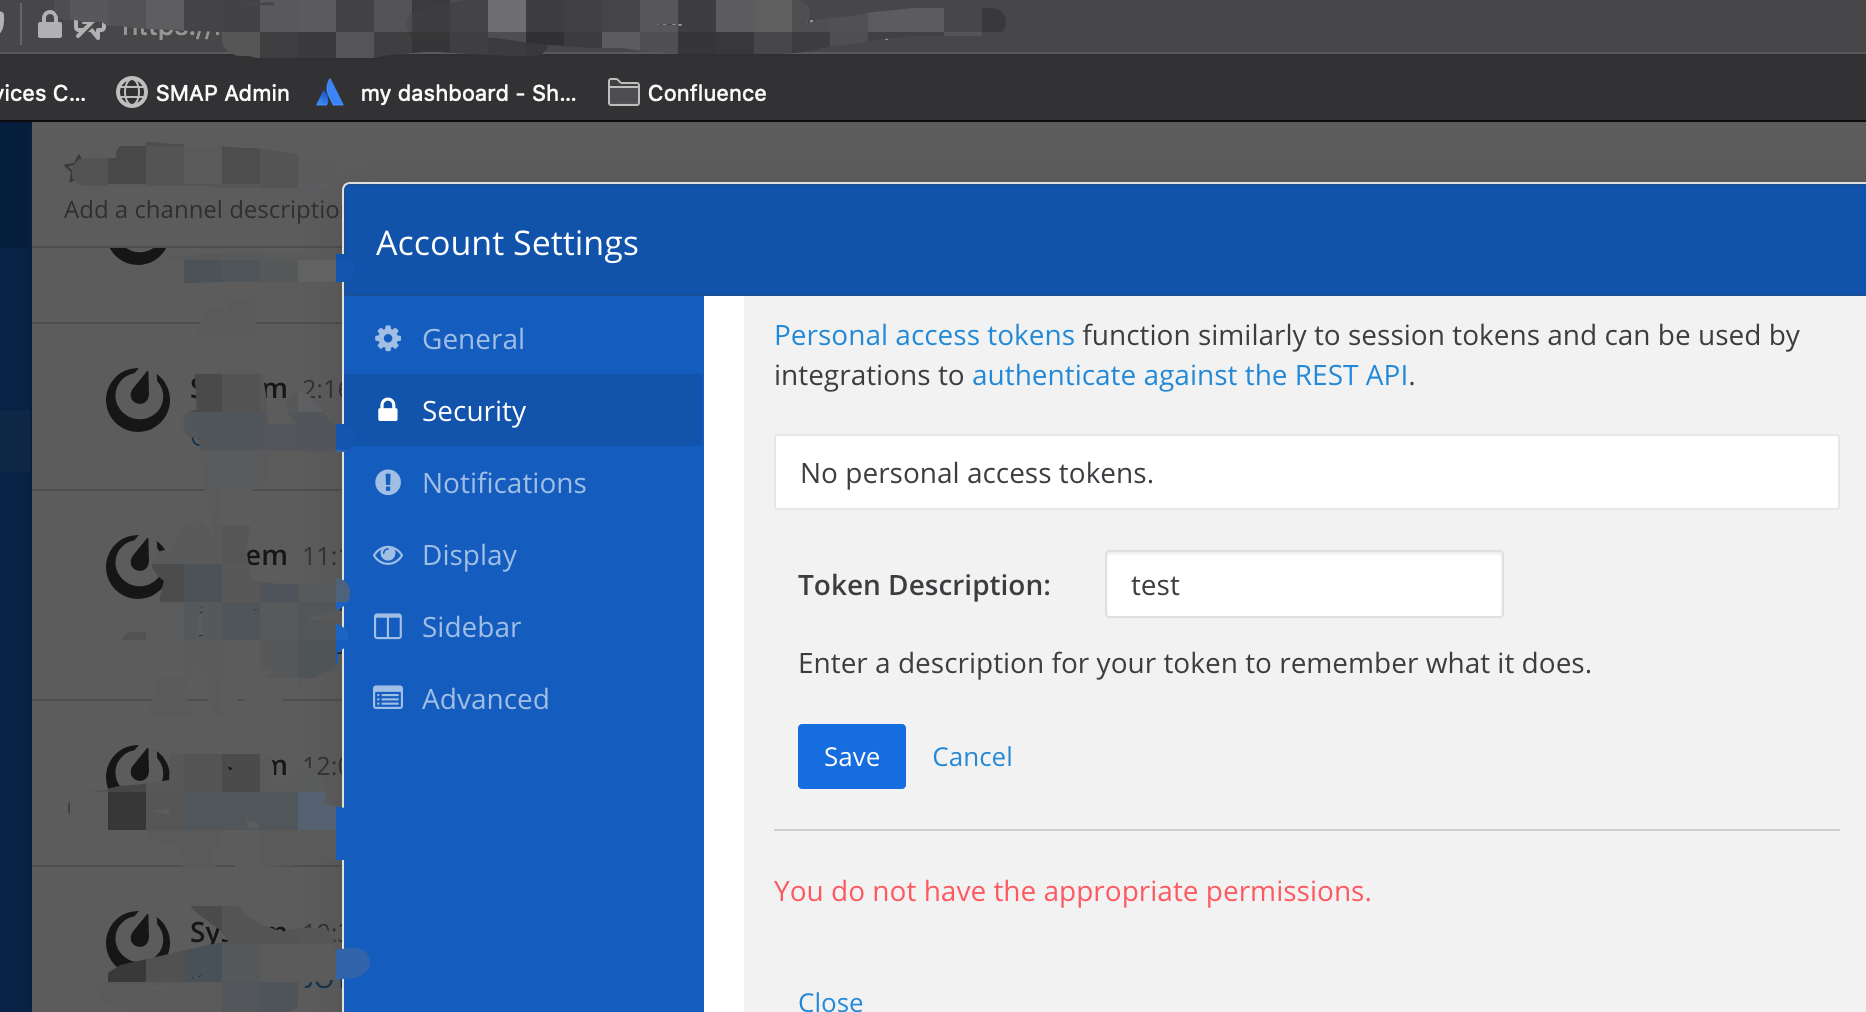Screen dimensions: 1866x1012
Task: Open the Advanced account settings section
Action: pyautogui.click(x=486, y=698)
